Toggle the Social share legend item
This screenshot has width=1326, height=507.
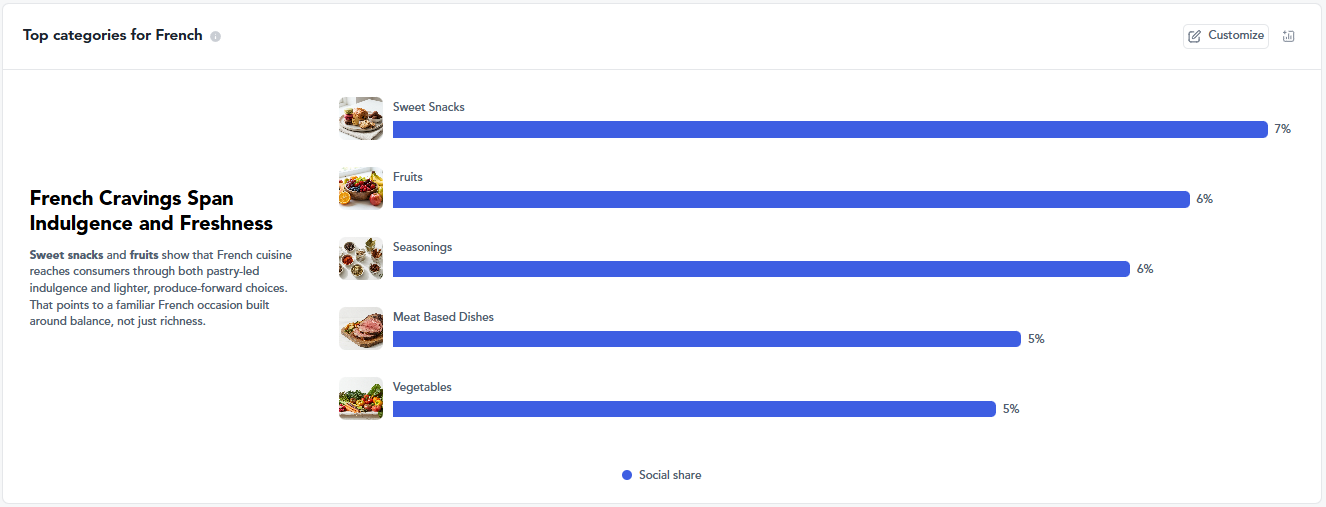[x=662, y=475]
